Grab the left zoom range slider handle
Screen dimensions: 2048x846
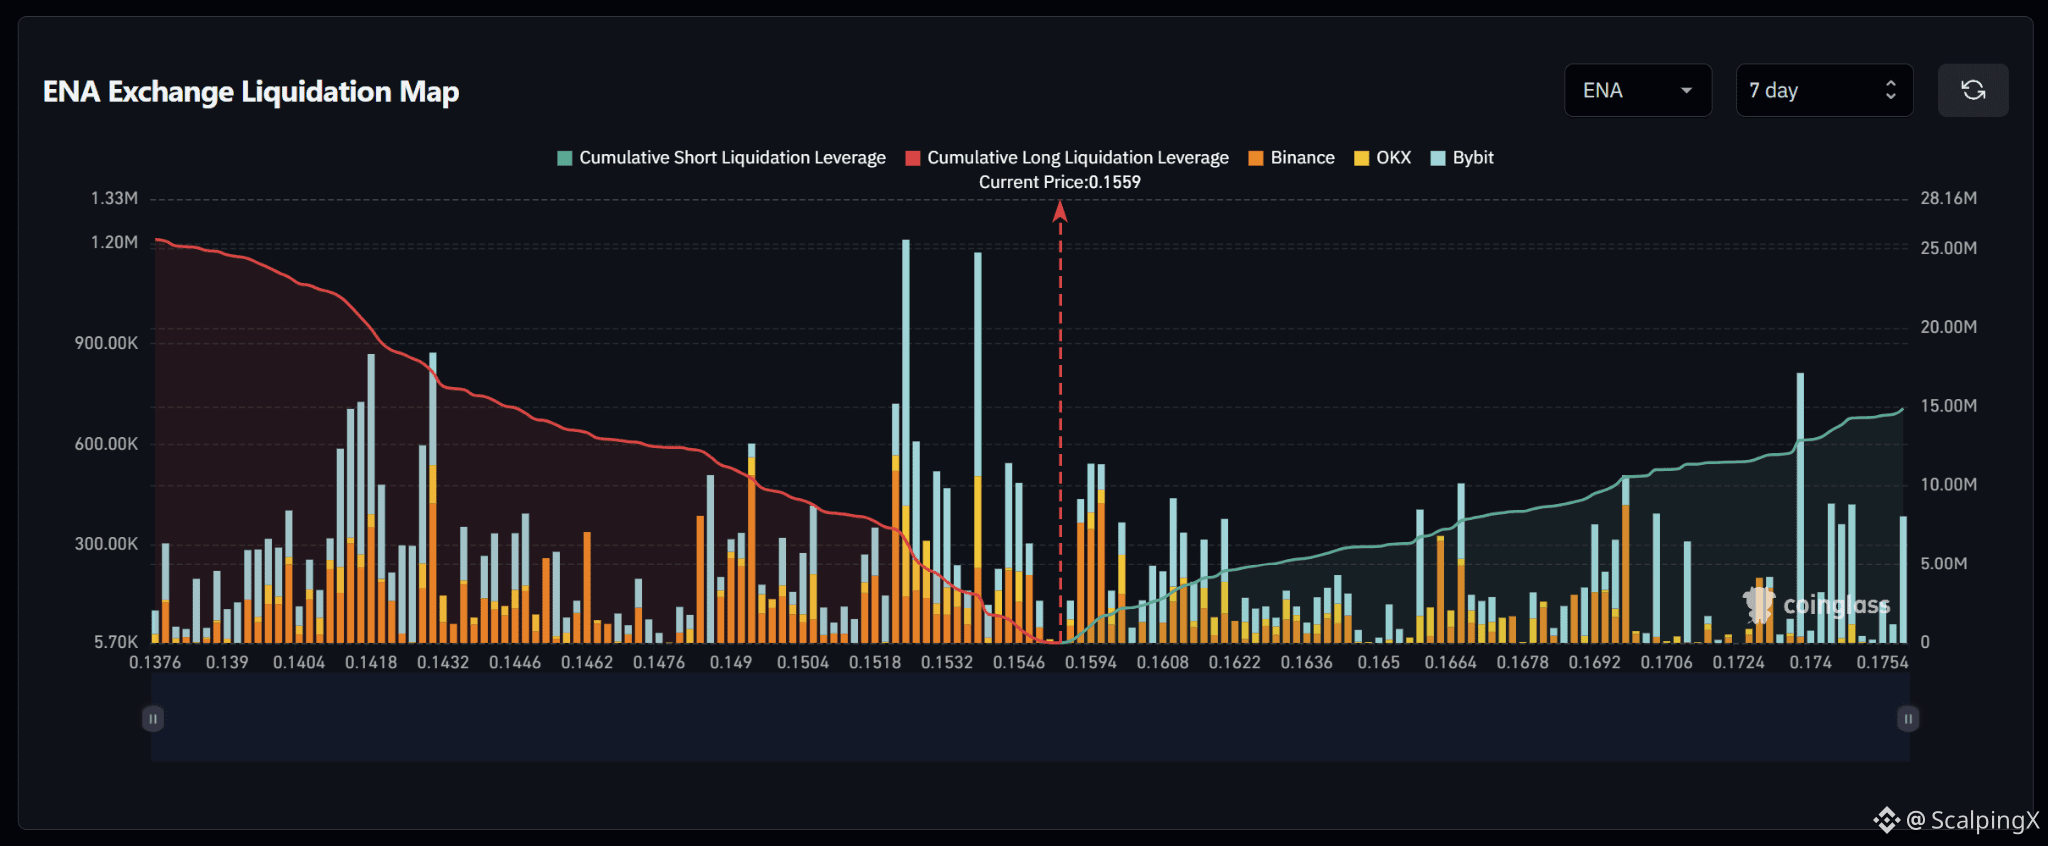[153, 718]
